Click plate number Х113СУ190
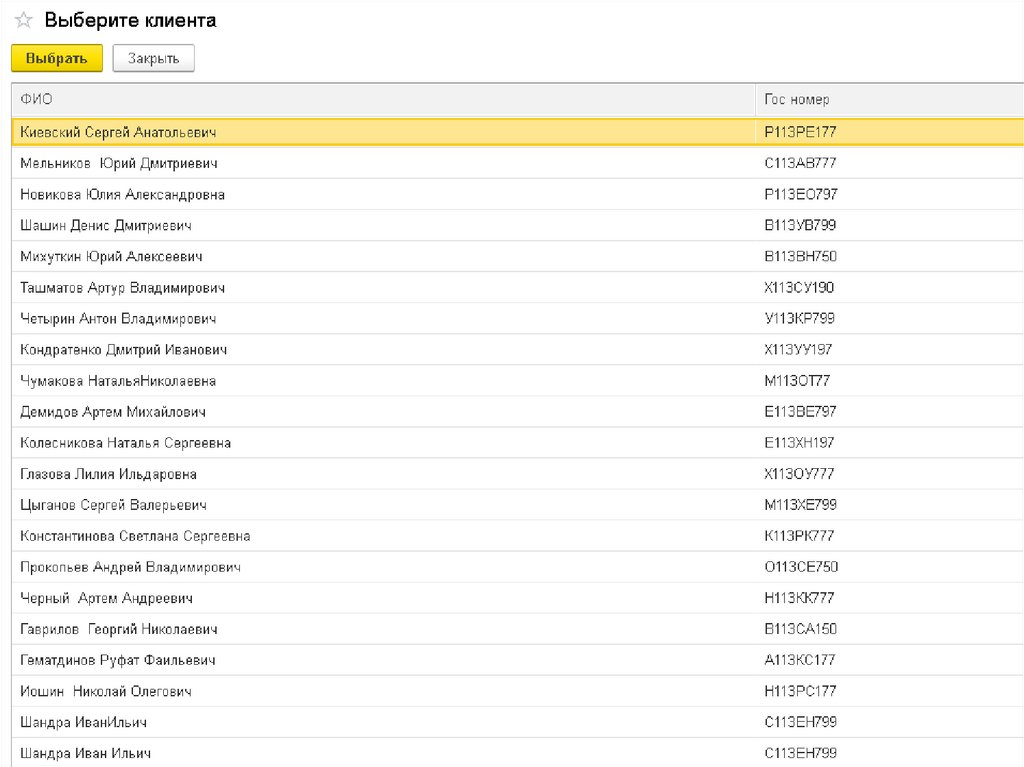This screenshot has height=767, width=1024. tap(798, 288)
